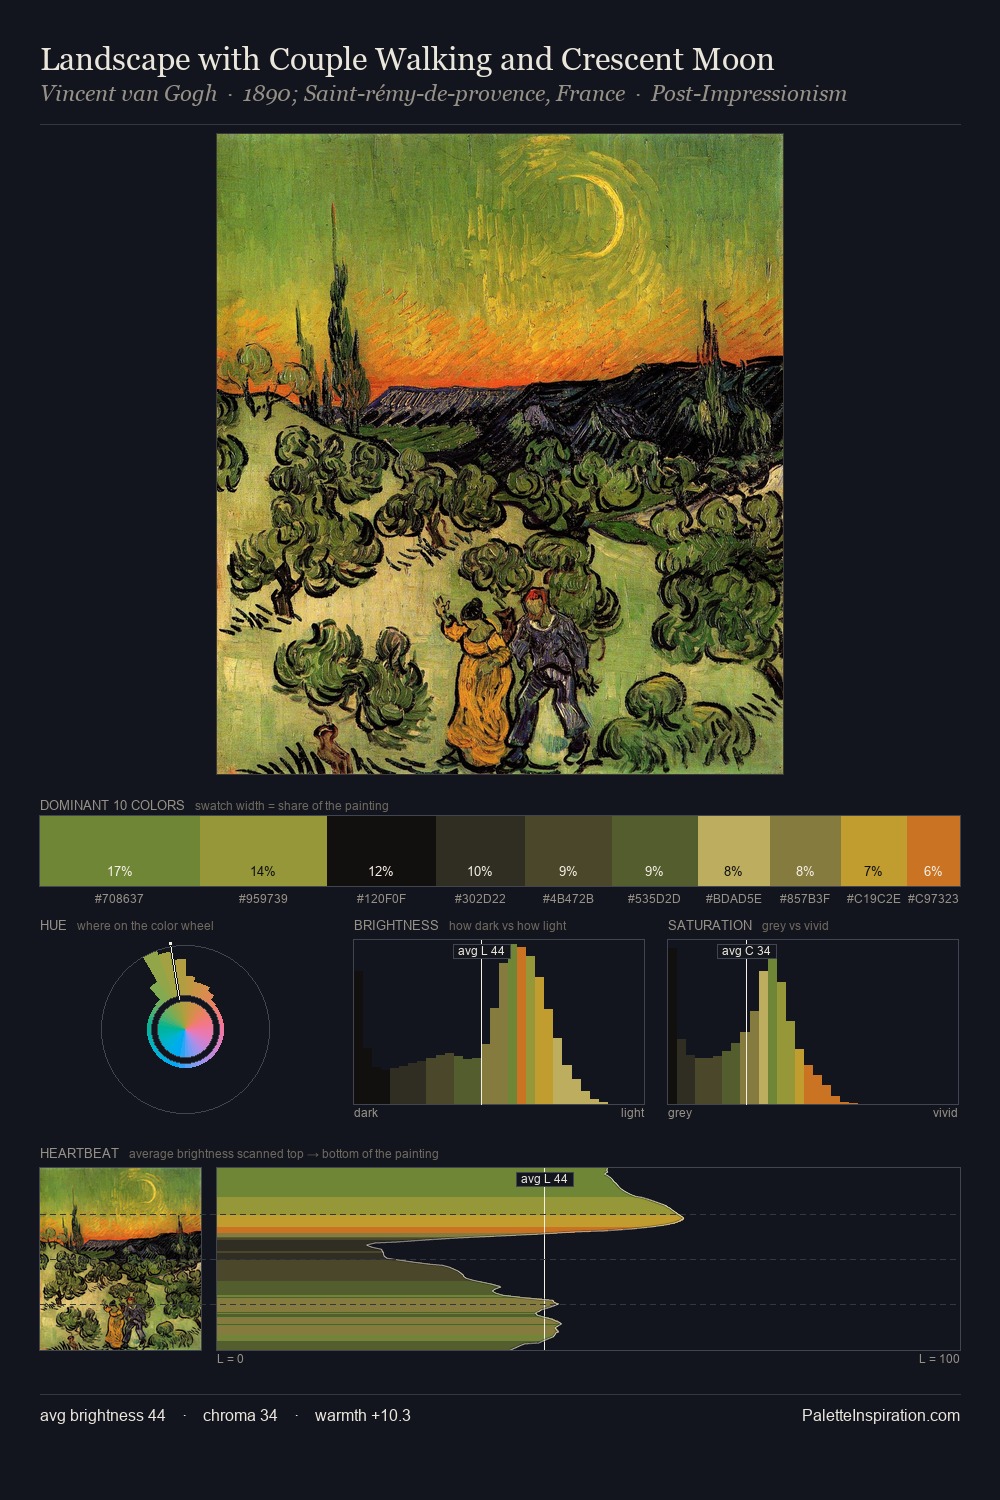1000x1500 pixels.
Task: Click the 'grey' saturation axis label
Action: [x=680, y=1113]
